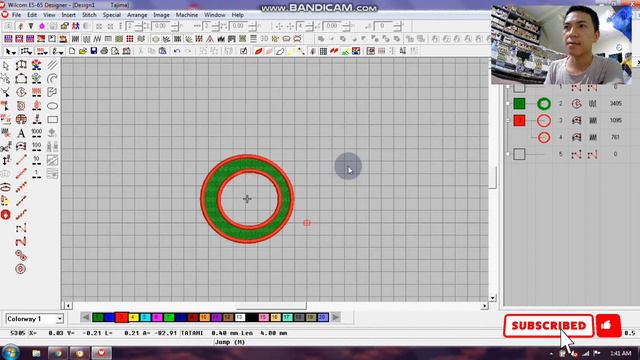Click the Travel by 1 stitch icon
The height and width of the screenshot is (360, 640).
point(36,174)
